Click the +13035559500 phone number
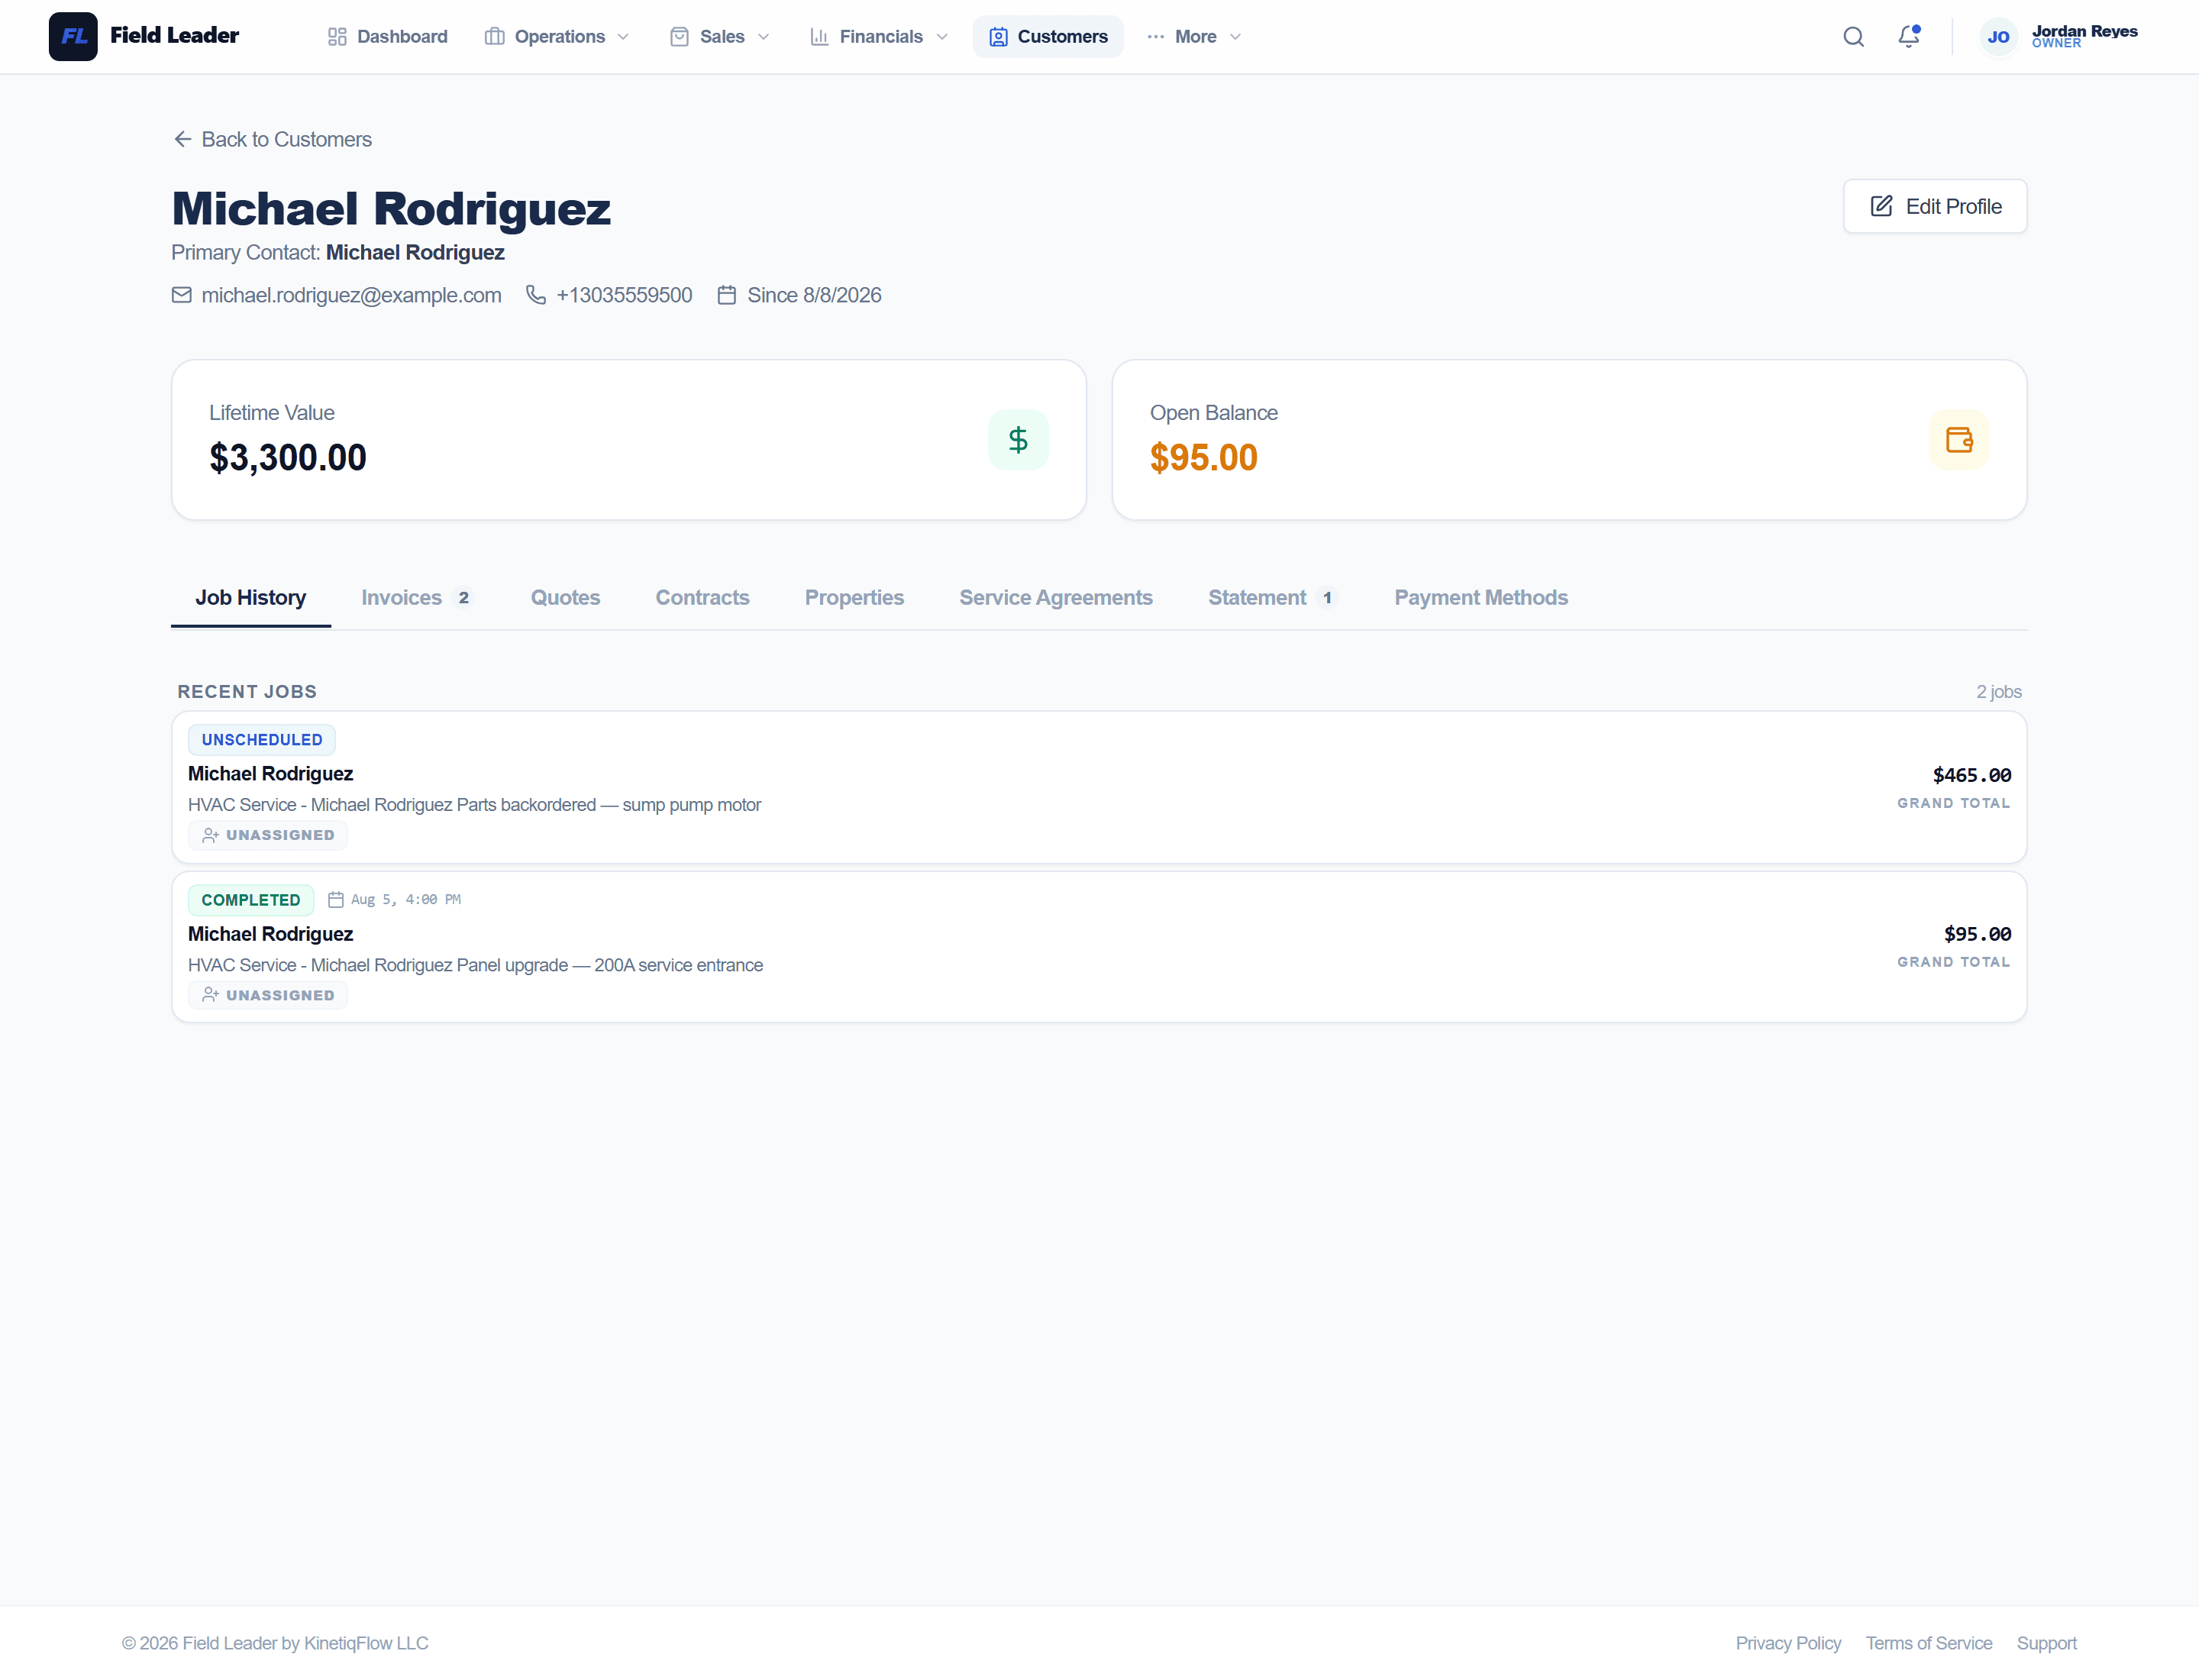2199x1680 pixels. 624,295
